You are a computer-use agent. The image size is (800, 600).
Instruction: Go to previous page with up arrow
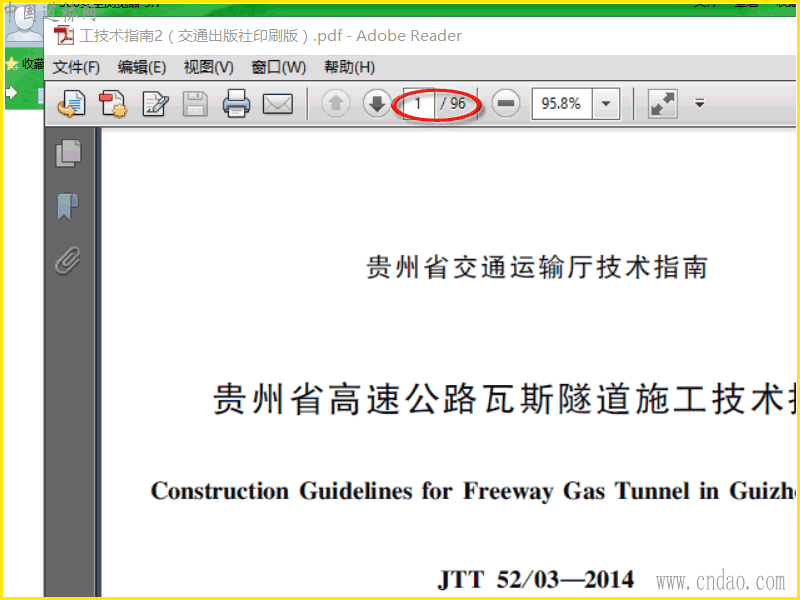[x=336, y=104]
